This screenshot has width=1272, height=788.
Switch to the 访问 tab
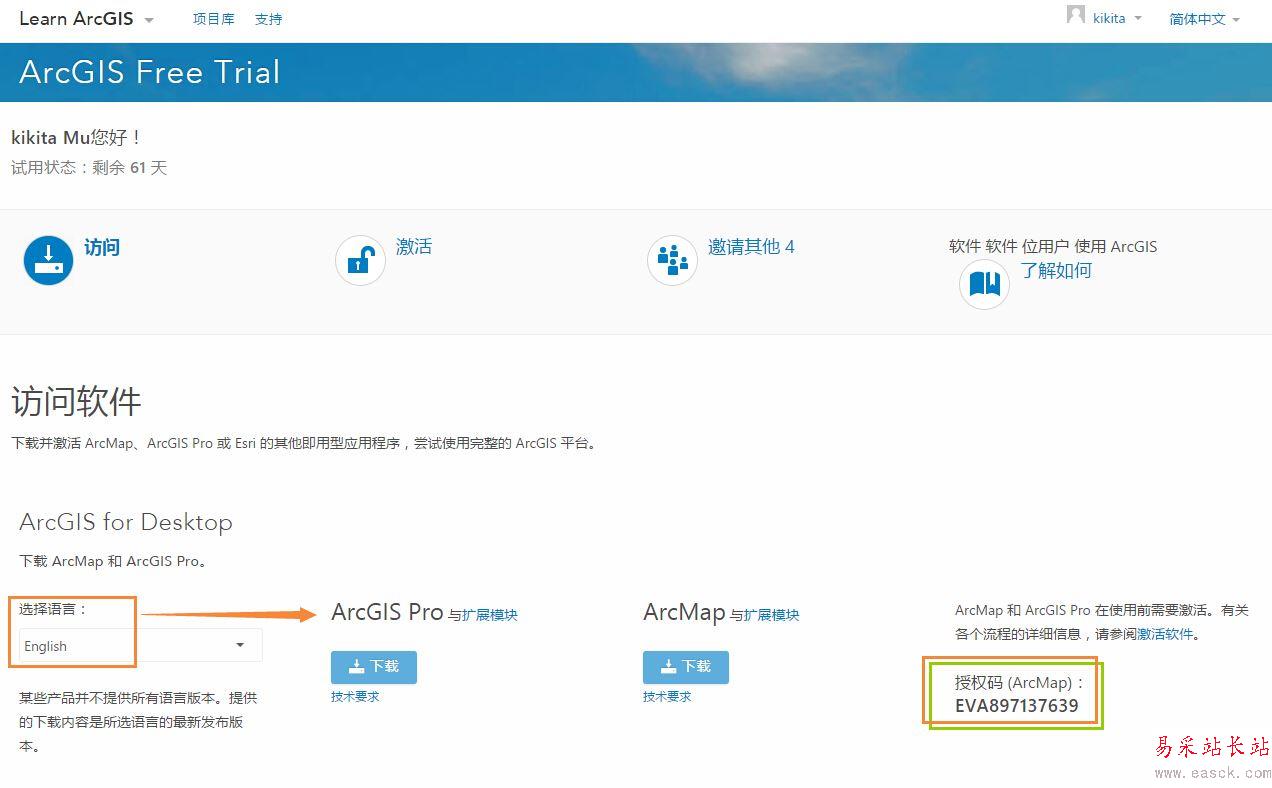(102, 247)
